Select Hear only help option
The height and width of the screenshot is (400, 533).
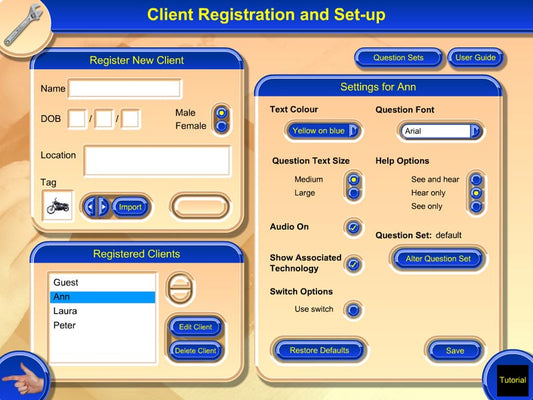pos(476,193)
